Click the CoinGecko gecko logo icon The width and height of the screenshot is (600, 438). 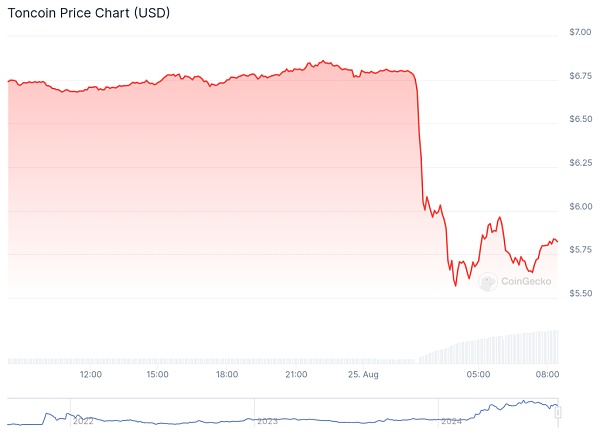pyautogui.click(x=488, y=283)
